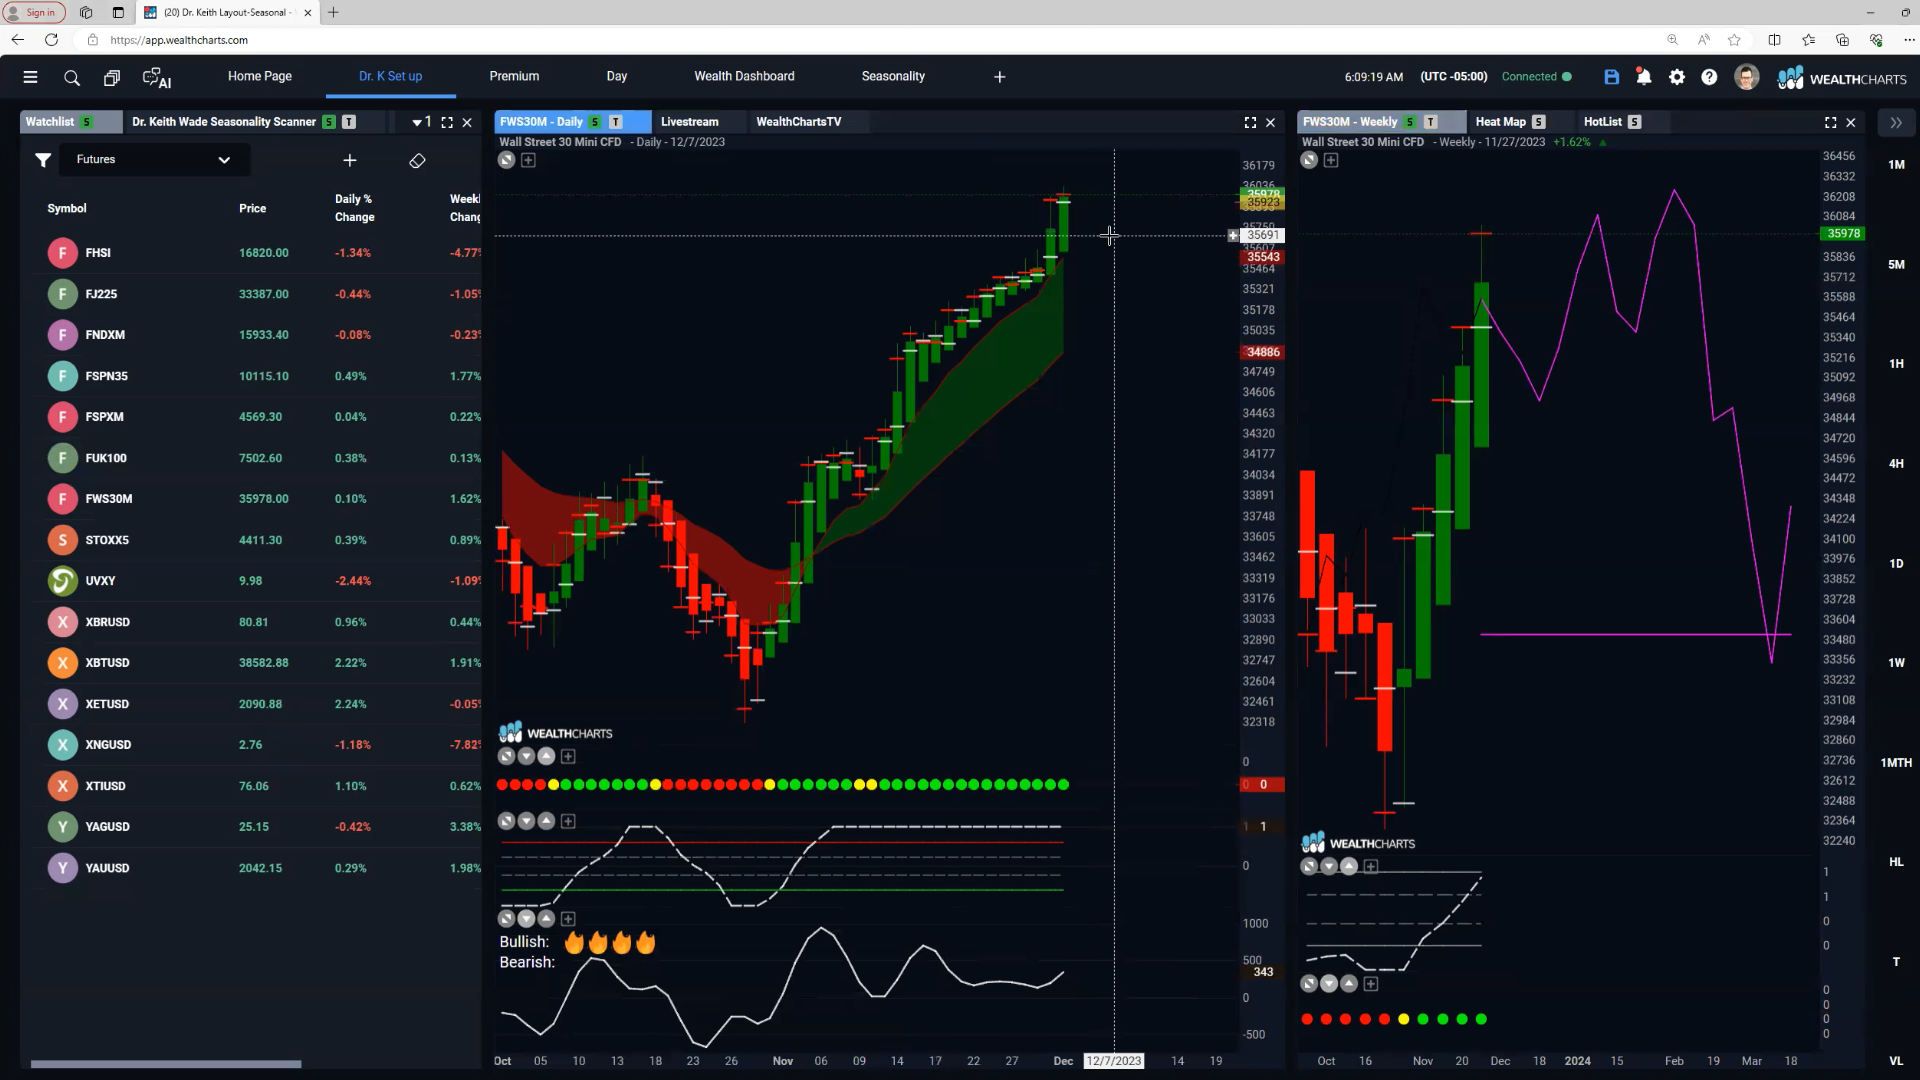The image size is (1920, 1080).
Task: Move weekly oscillator pane up
Action: click(x=1349, y=866)
